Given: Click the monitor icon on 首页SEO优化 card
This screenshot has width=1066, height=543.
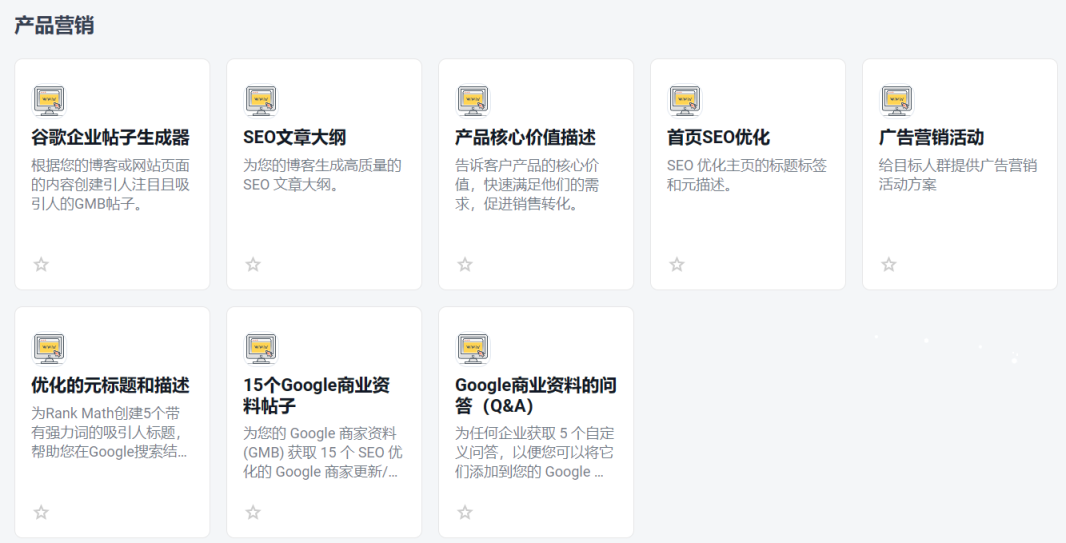Looking at the screenshot, I should [685, 100].
